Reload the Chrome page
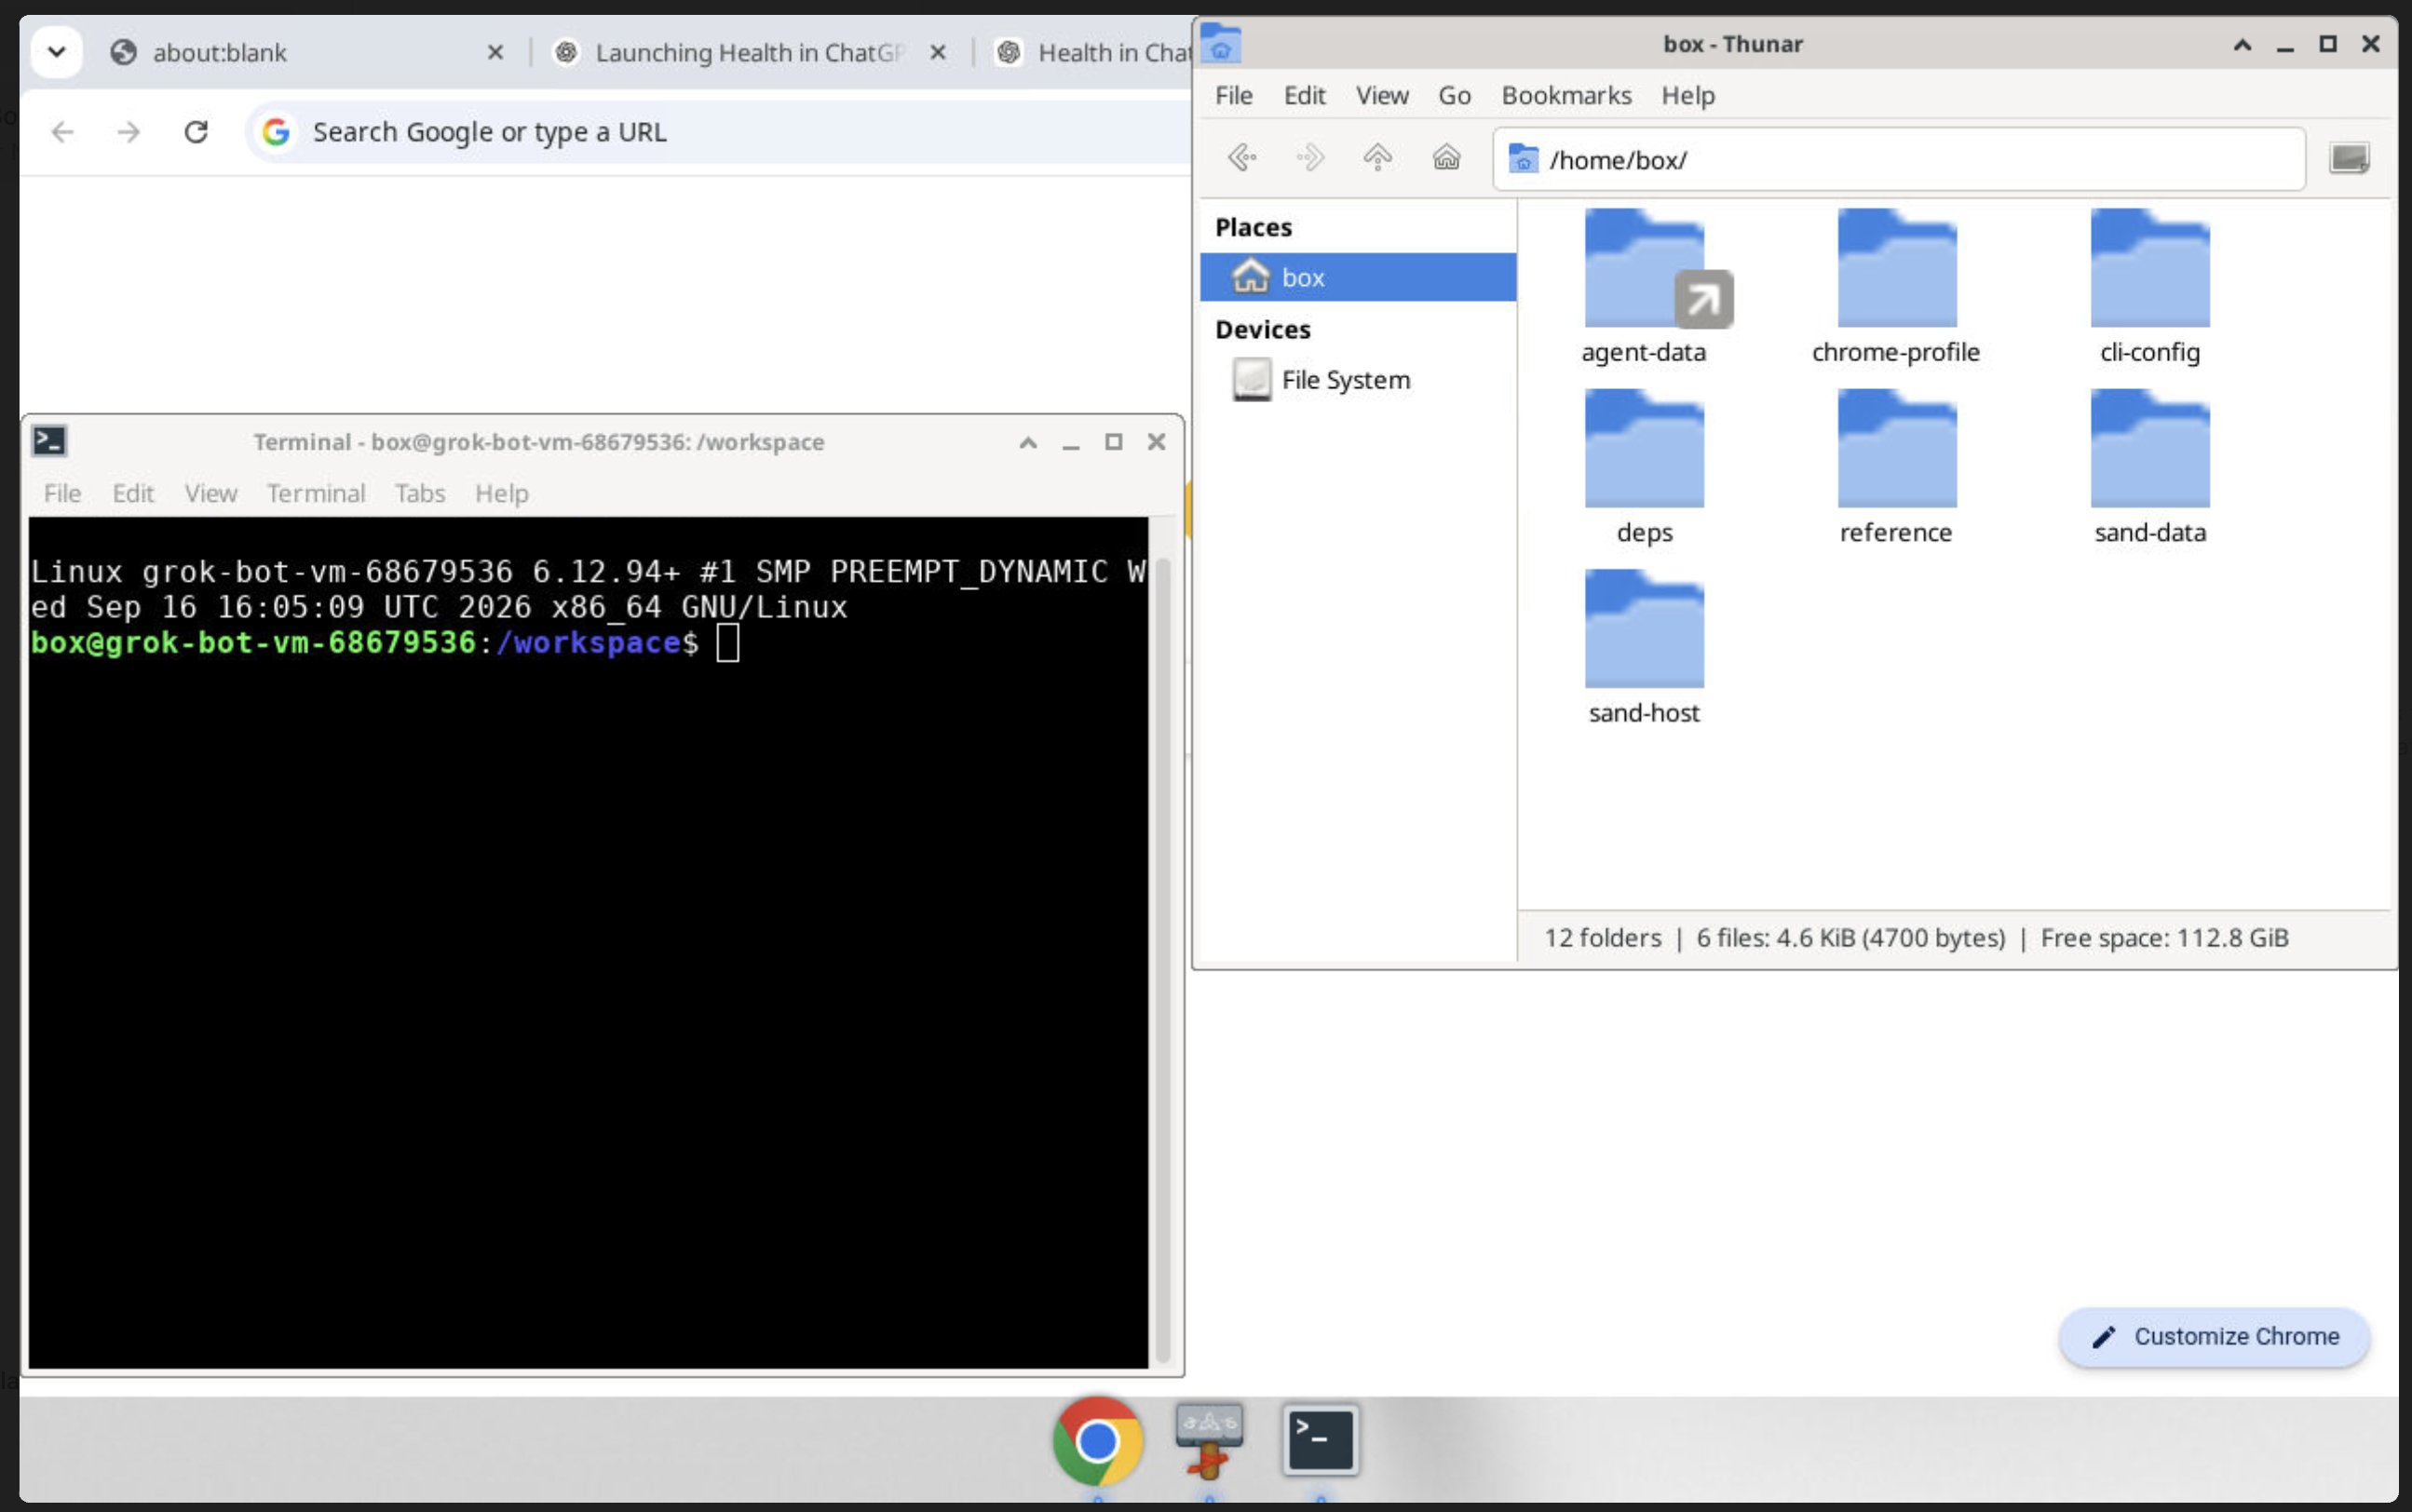The width and height of the screenshot is (2412, 1512). [196, 131]
